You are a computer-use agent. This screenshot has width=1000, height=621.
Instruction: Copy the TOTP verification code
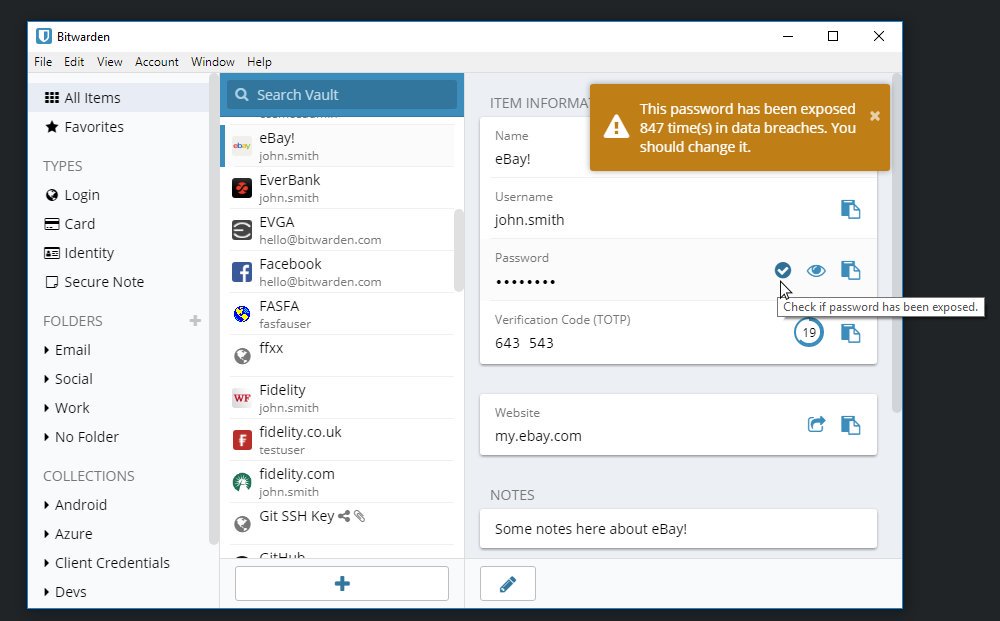(850, 333)
